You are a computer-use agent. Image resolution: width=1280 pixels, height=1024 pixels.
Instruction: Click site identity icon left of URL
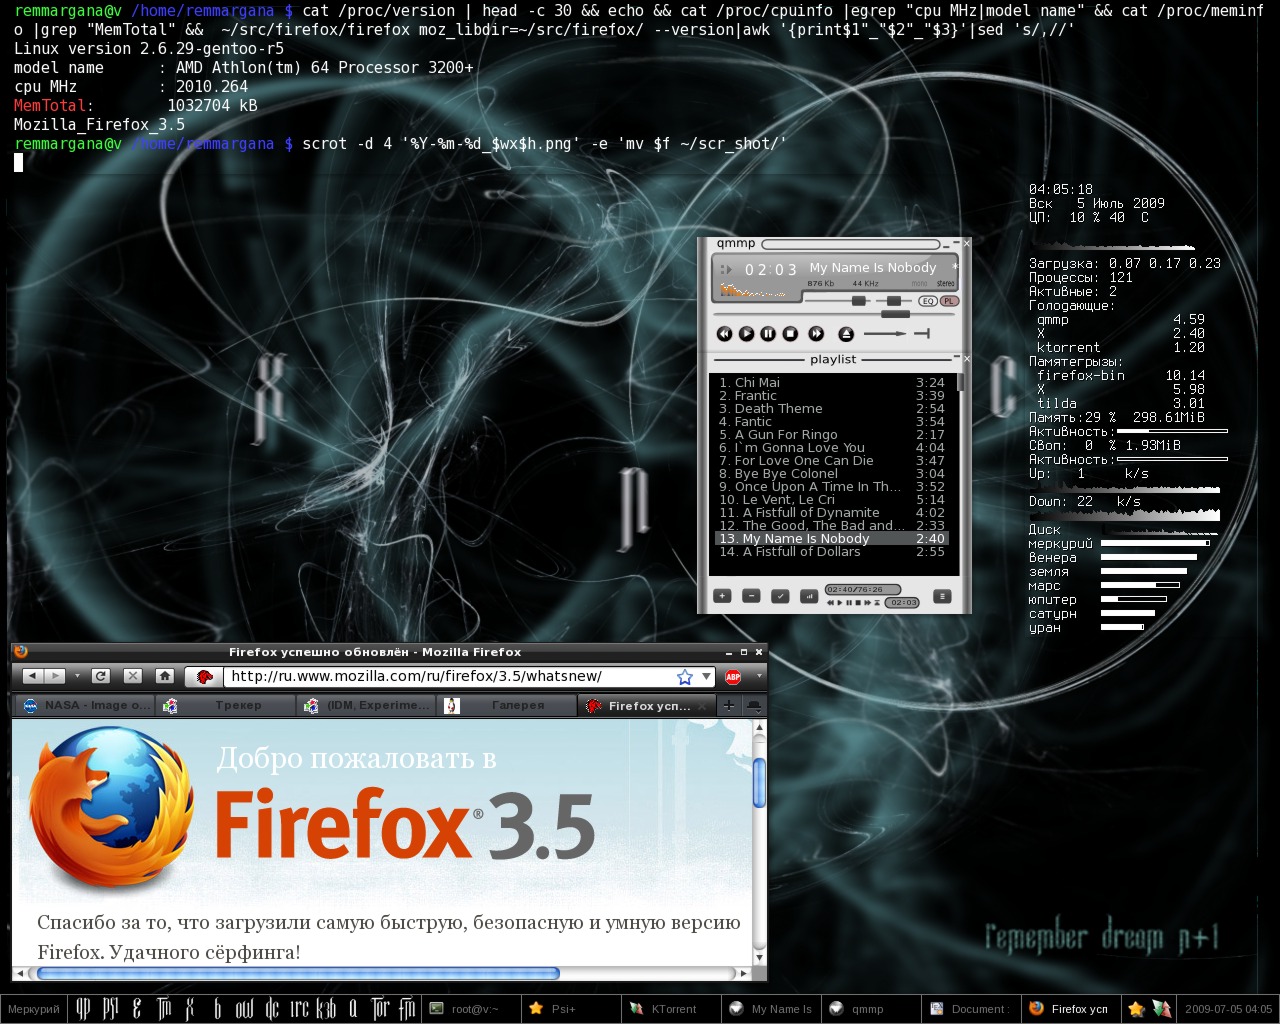tap(204, 677)
